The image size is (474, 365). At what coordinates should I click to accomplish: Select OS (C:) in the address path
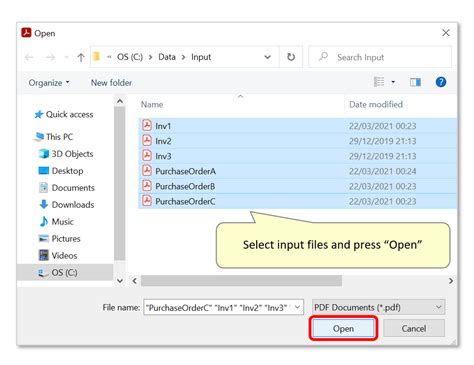click(130, 57)
